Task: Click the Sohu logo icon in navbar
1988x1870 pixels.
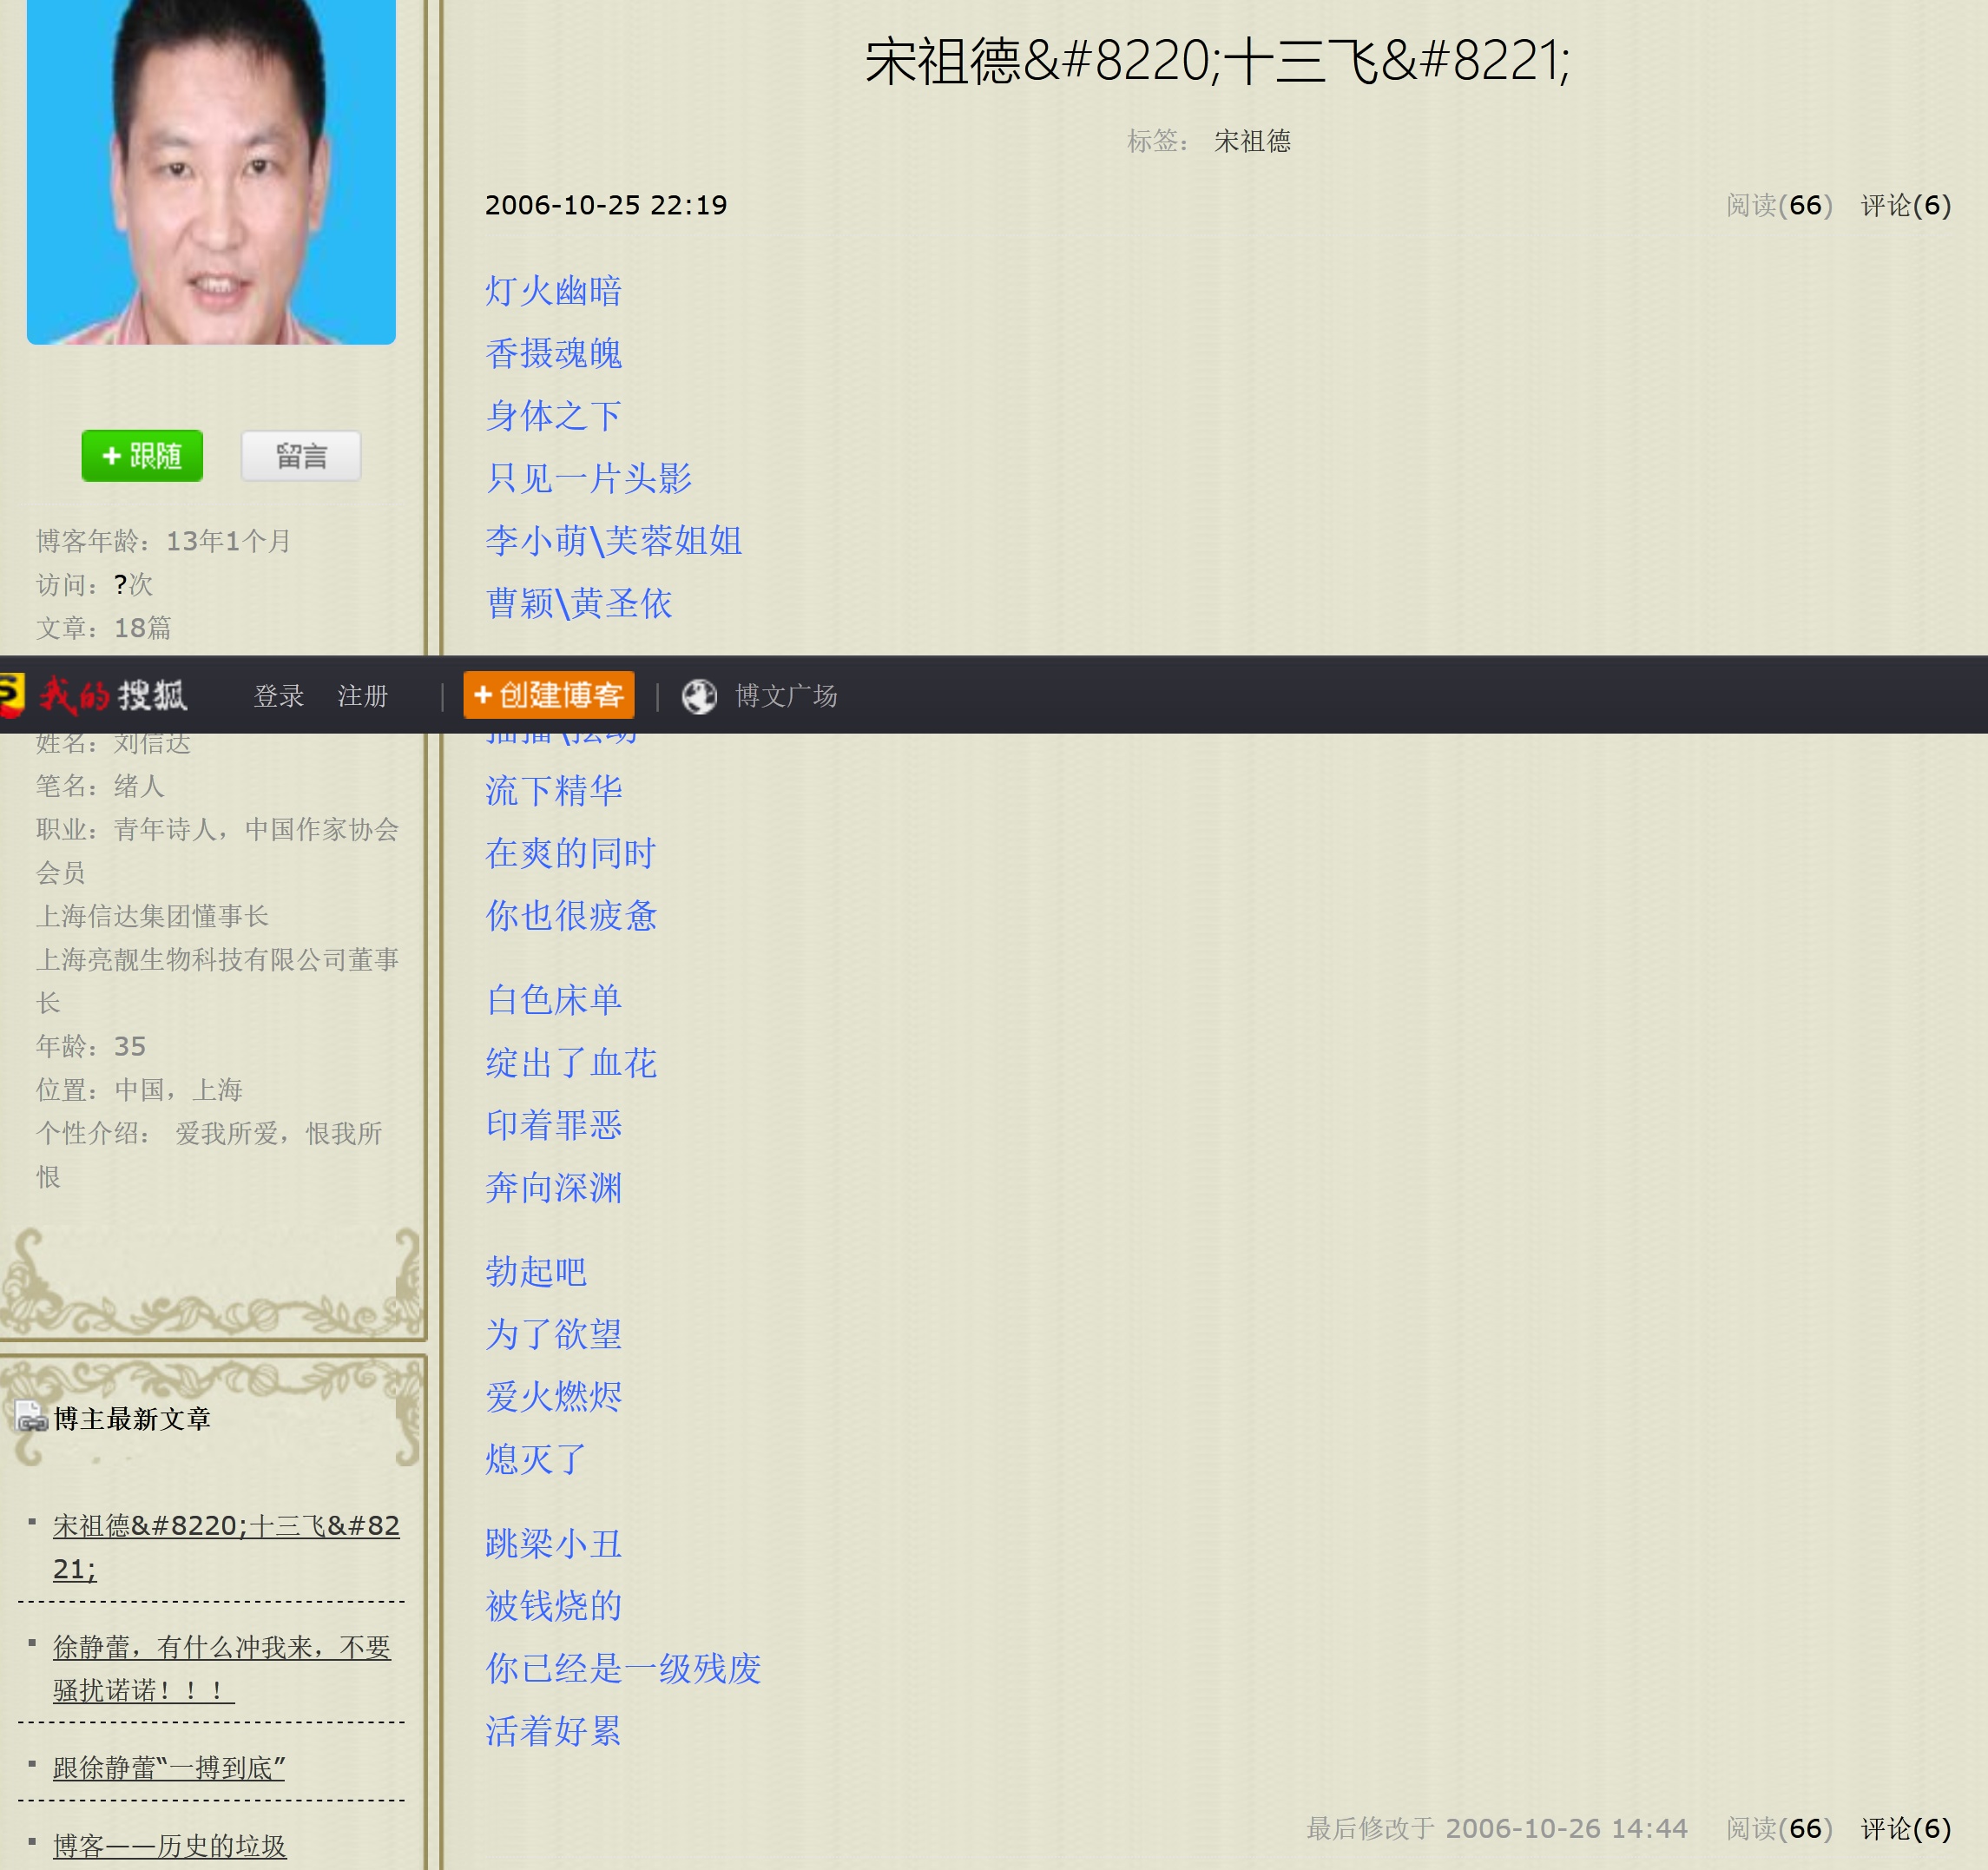Action: 10,695
